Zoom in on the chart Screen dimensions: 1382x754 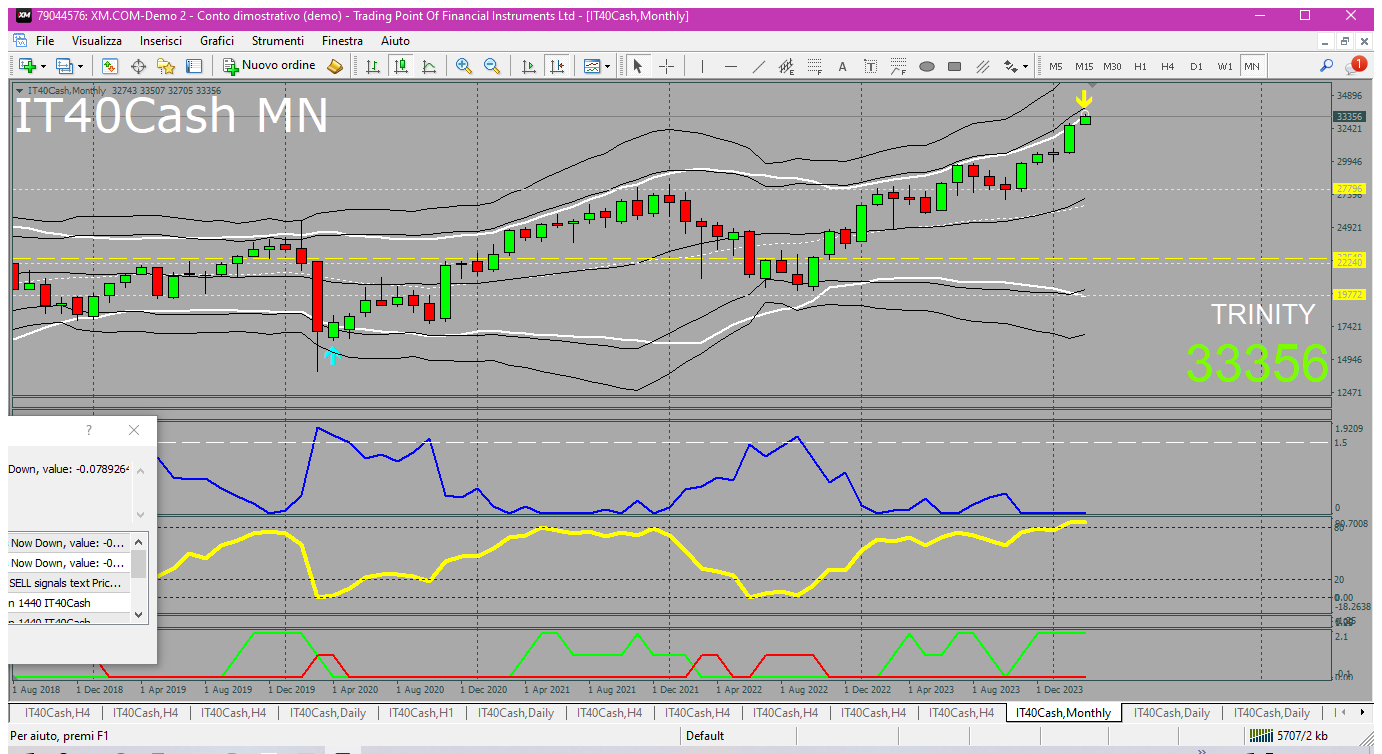click(464, 66)
